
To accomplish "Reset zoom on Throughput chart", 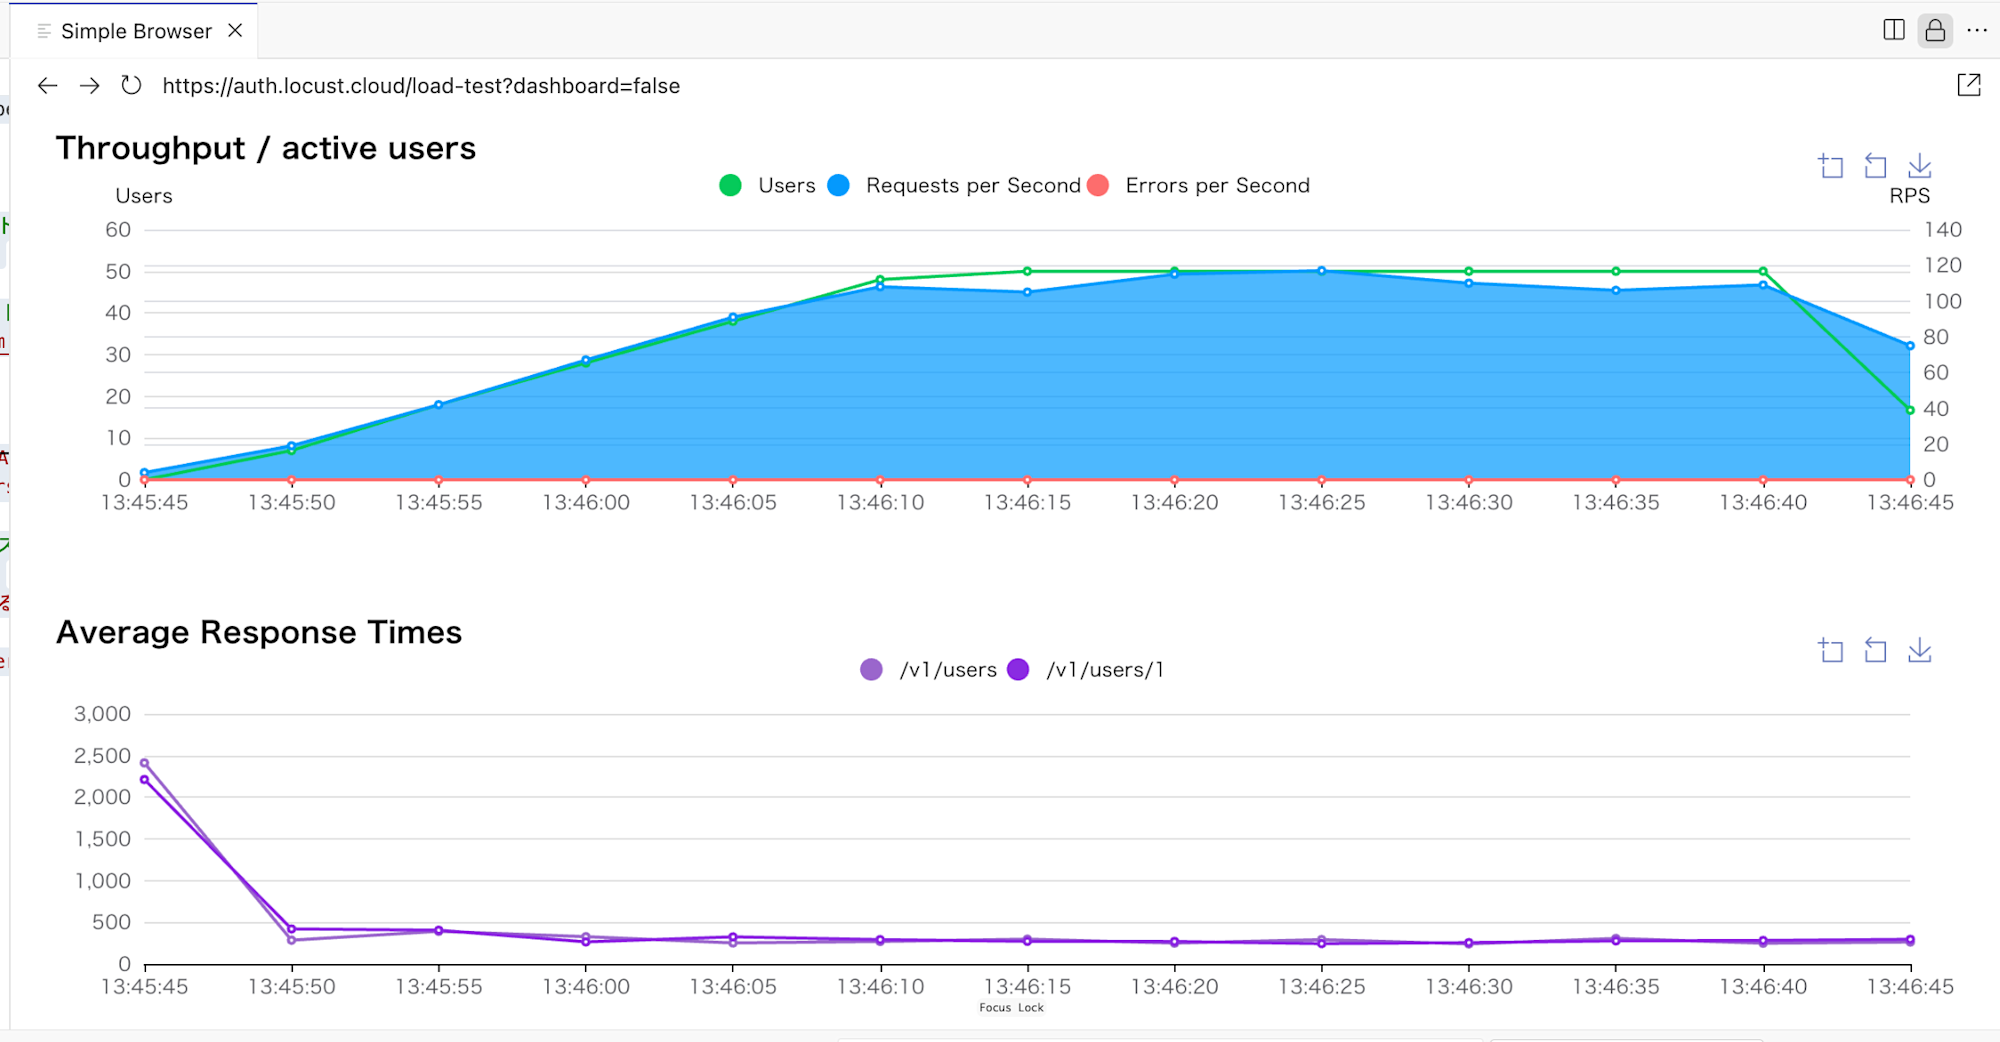I will tap(1875, 166).
